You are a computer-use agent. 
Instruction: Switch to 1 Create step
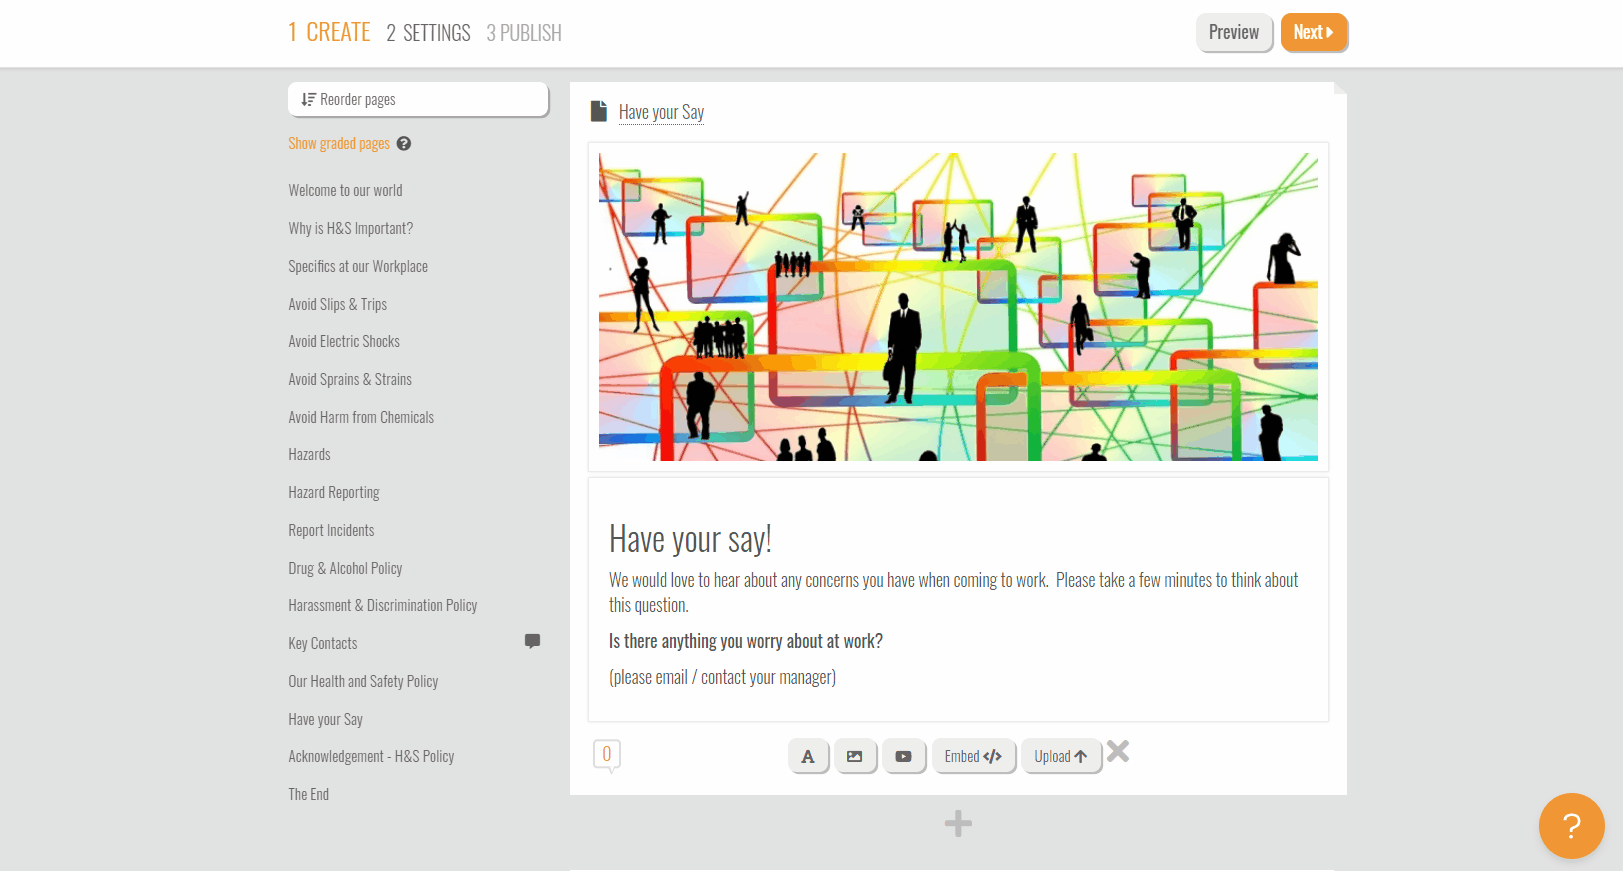click(329, 33)
